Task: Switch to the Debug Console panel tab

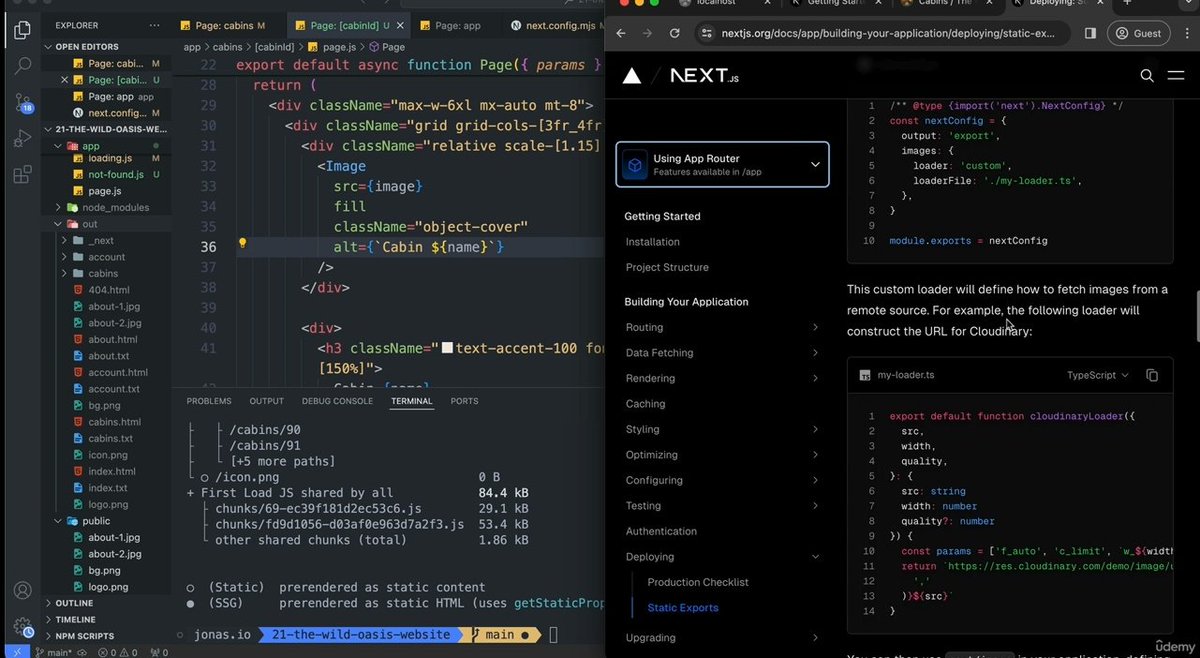Action: click(337, 401)
